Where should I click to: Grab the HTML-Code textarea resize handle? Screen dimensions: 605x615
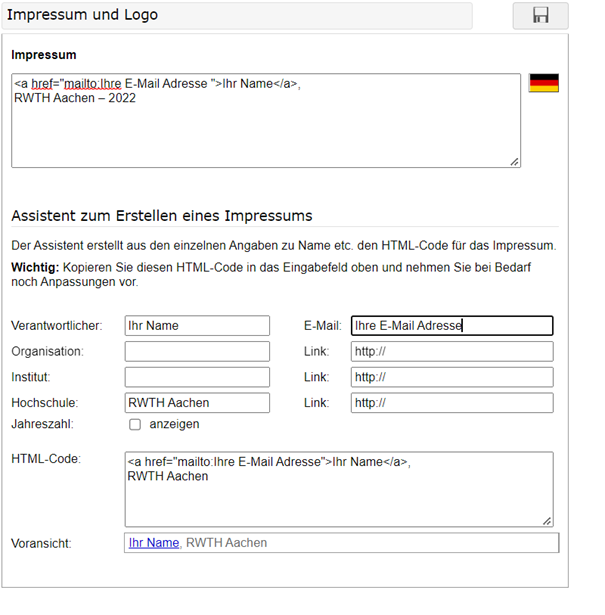pyautogui.click(x=547, y=521)
